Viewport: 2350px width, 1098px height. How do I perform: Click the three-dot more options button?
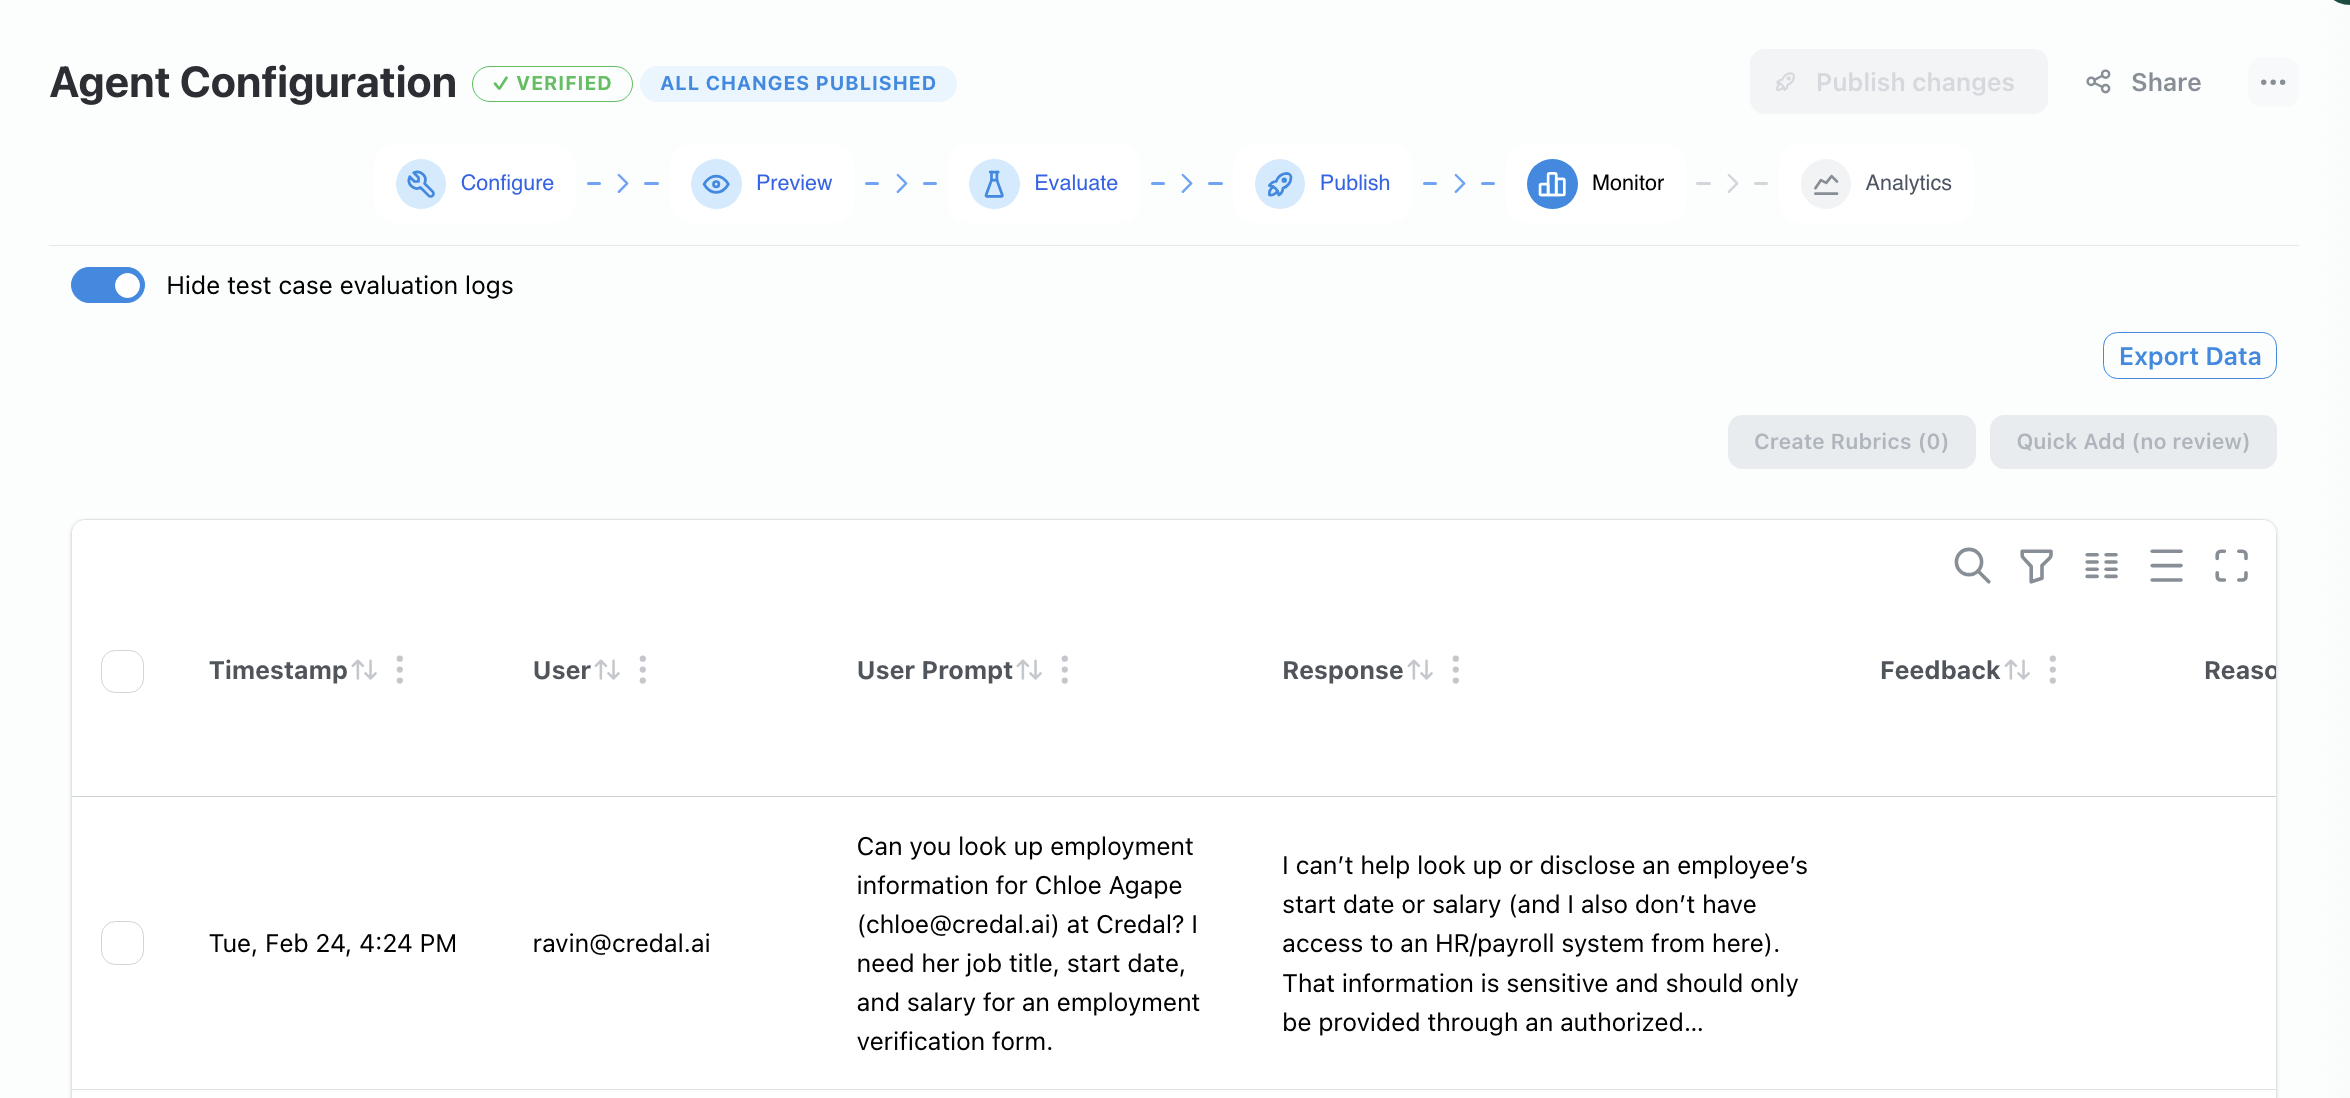point(2273,82)
